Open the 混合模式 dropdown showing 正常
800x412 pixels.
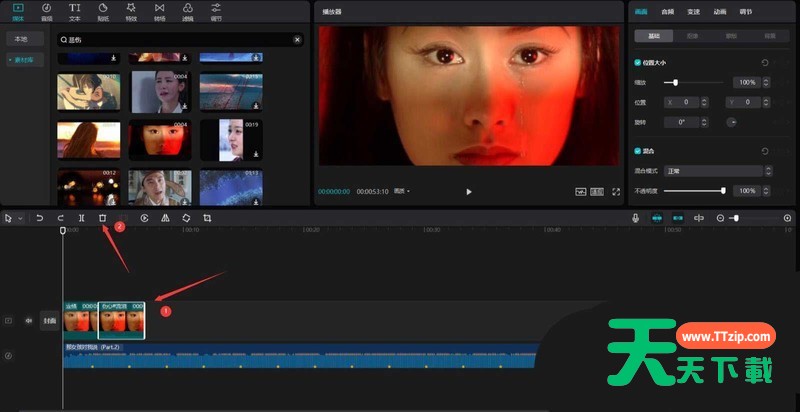click(716, 171)
